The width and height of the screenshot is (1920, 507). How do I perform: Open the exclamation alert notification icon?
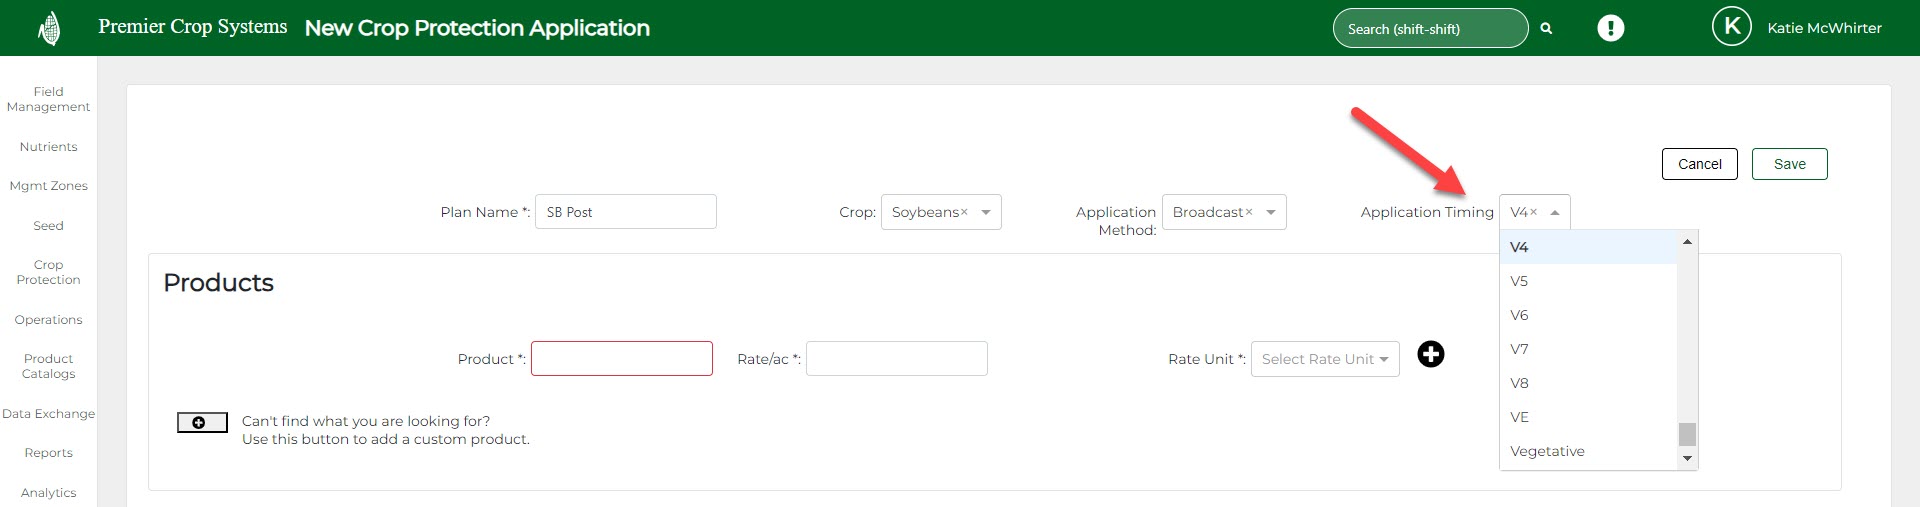(x=1610, y=28)
